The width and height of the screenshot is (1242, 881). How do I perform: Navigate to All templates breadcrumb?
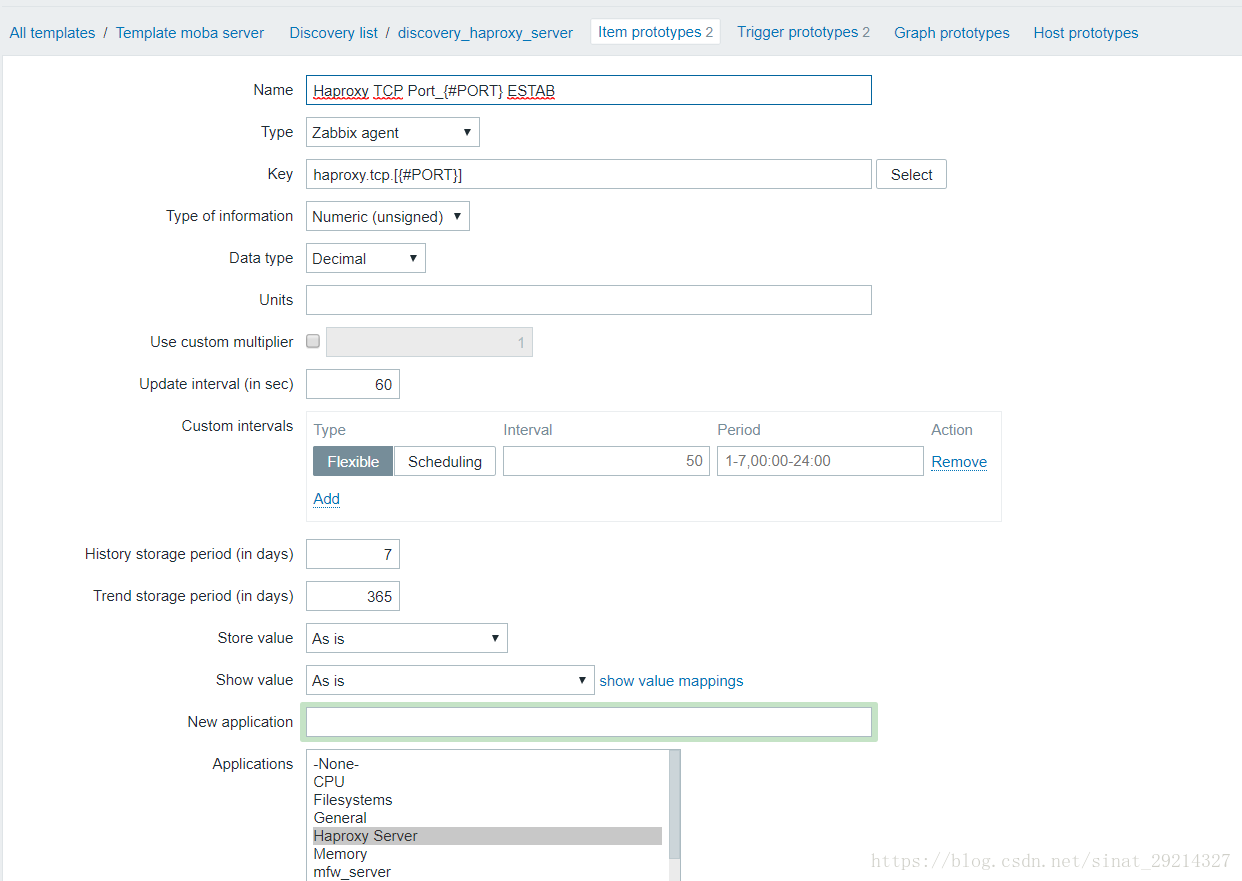click(x=52, y=33)
